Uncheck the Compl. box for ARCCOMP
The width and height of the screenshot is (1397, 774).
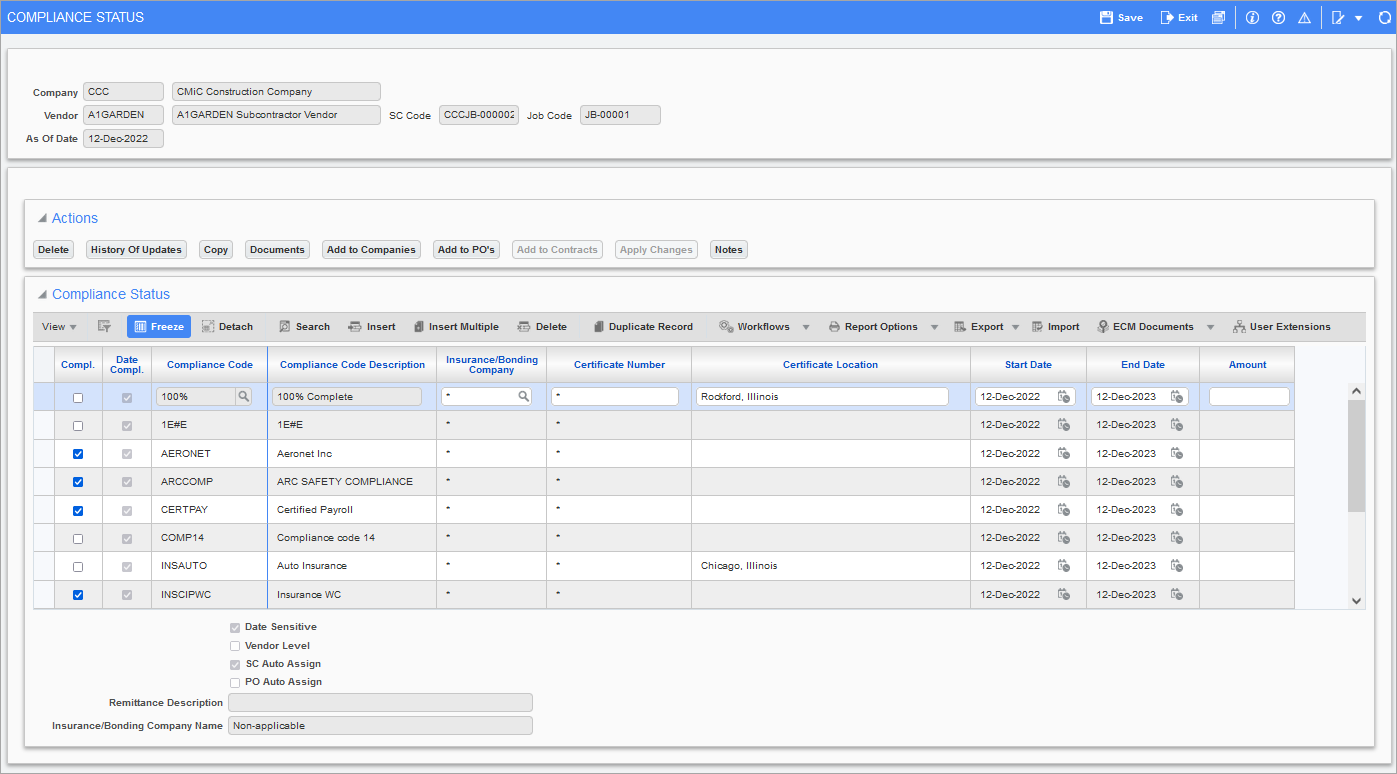78,482
